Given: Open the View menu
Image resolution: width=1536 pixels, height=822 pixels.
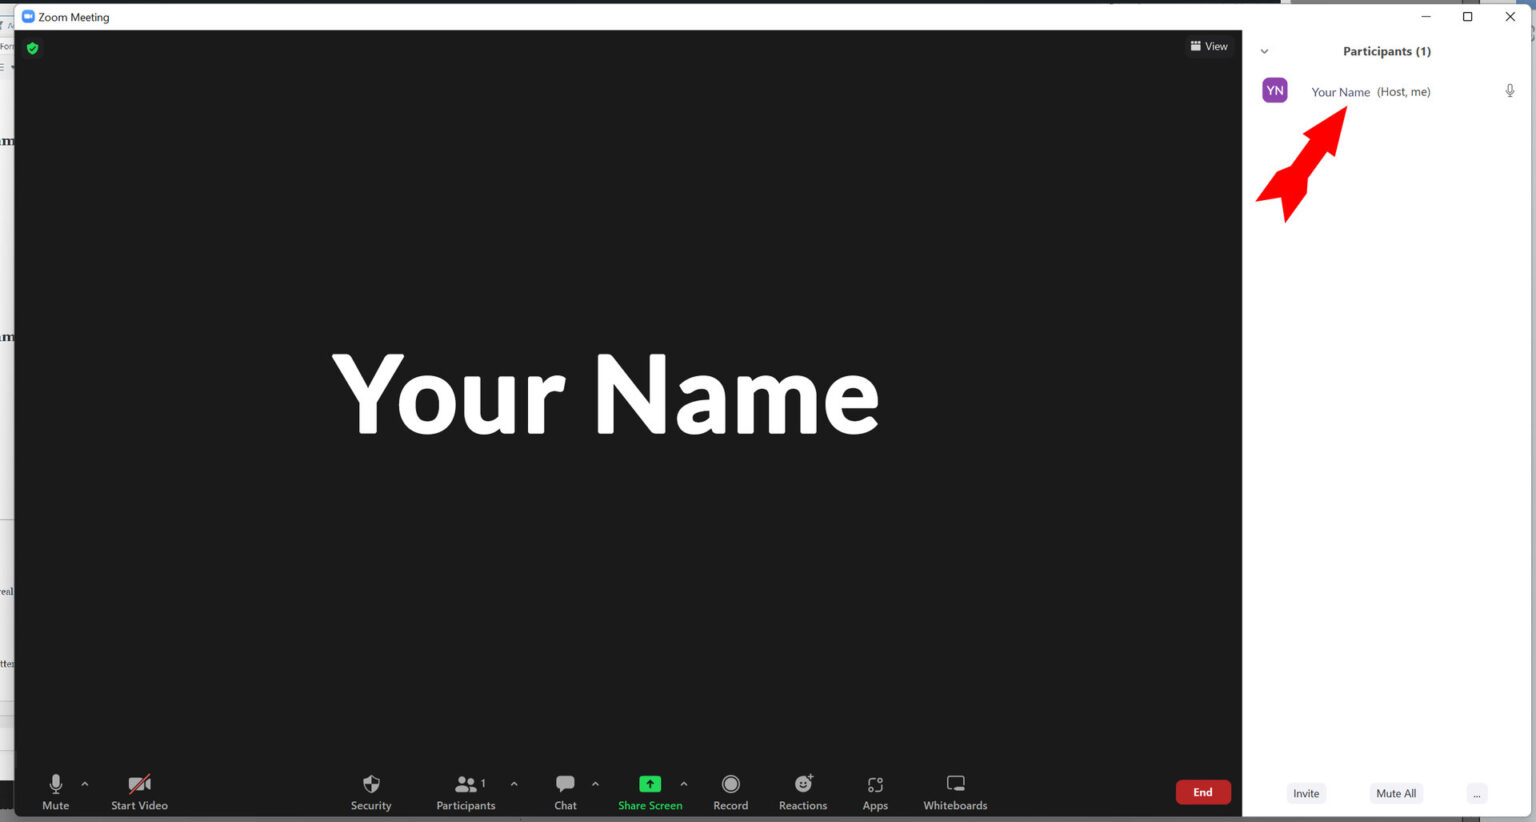Looking at the screenshot, I should coord(1209,46).
